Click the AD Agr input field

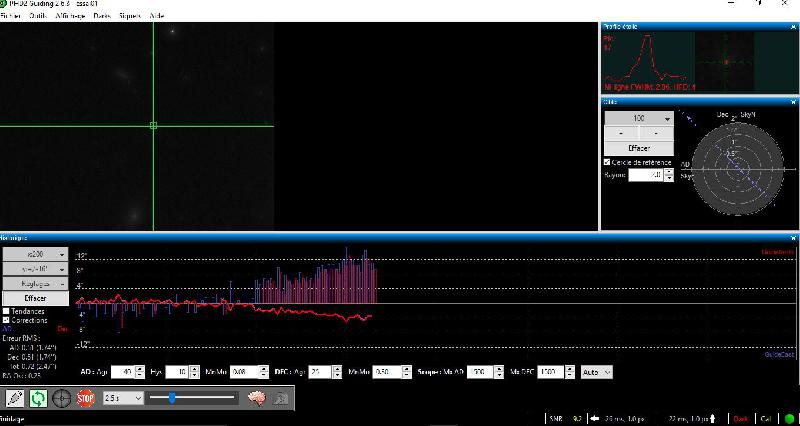pos(123,372)
